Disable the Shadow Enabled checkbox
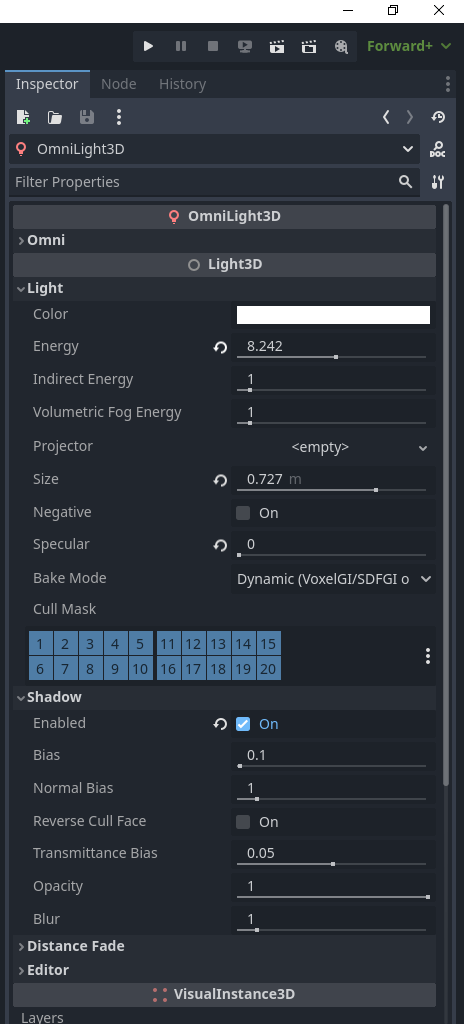The height and width of the screenshot is (1024, 464). click(243, 724)
